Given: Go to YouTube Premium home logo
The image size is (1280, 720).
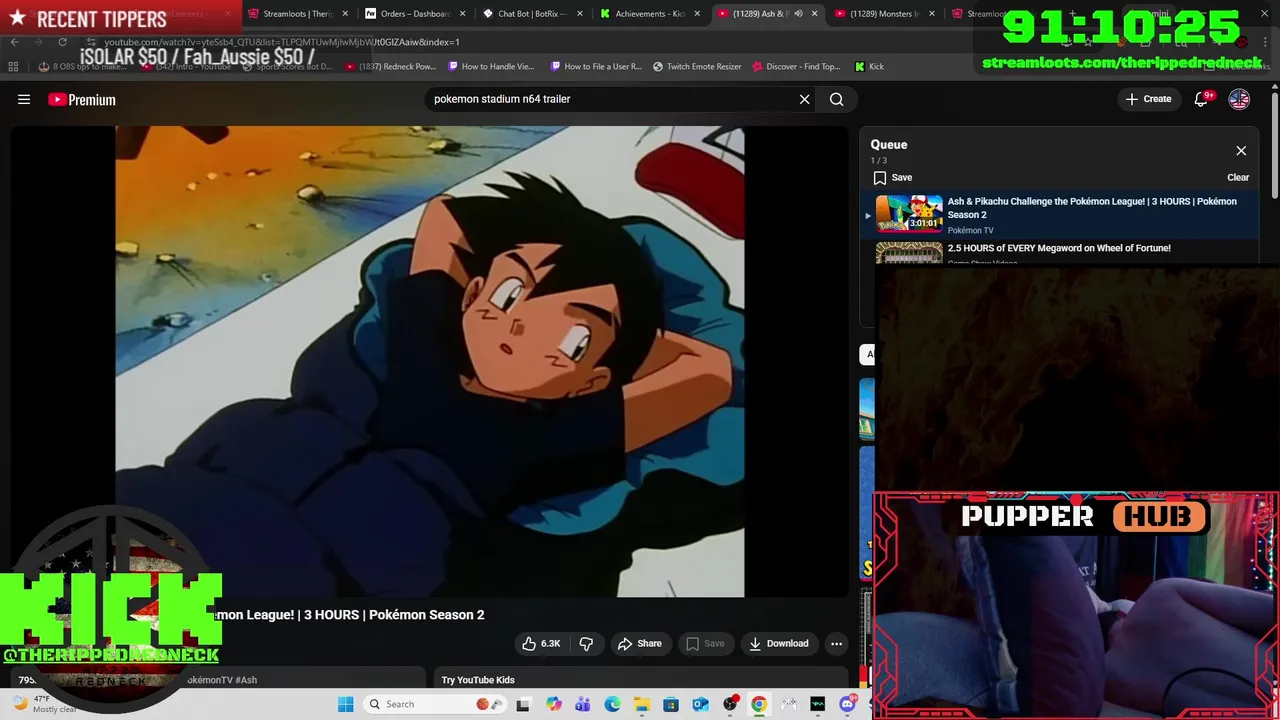Looking at the screenshot, I should (82, 99).
